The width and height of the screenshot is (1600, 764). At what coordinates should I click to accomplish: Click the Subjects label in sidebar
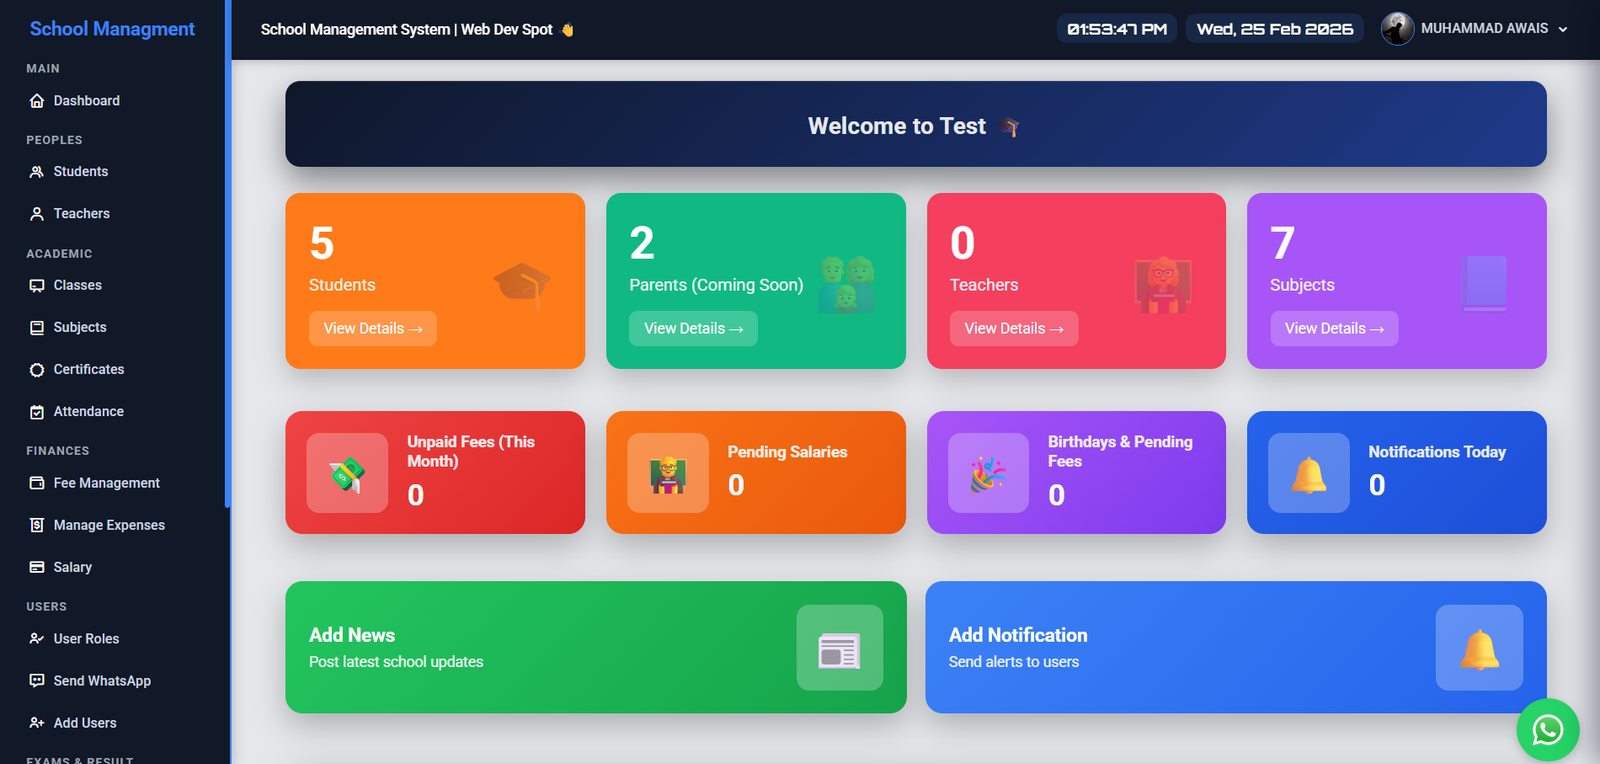[x=80, y=328]
